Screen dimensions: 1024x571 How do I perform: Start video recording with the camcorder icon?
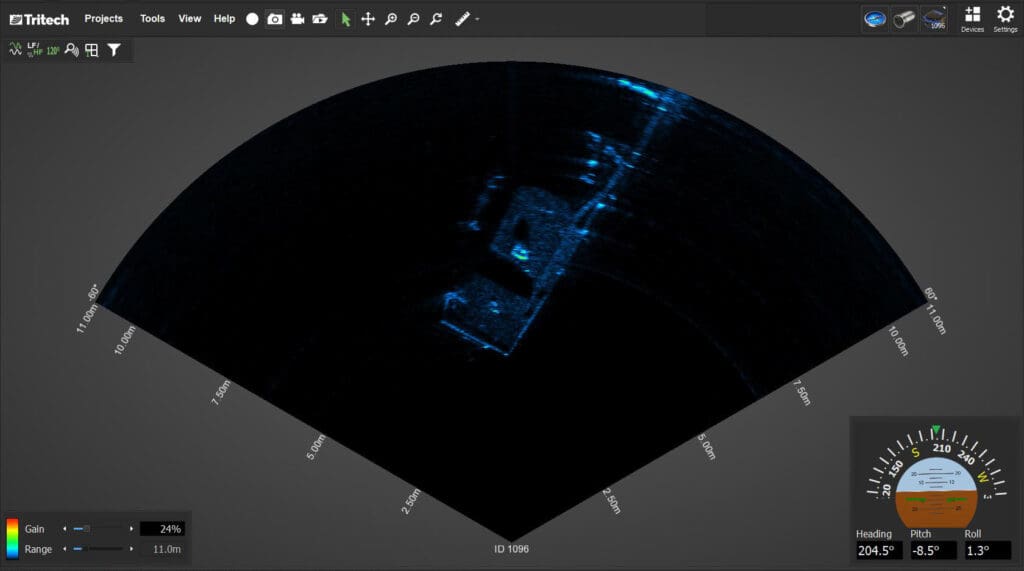click(297, 19)
